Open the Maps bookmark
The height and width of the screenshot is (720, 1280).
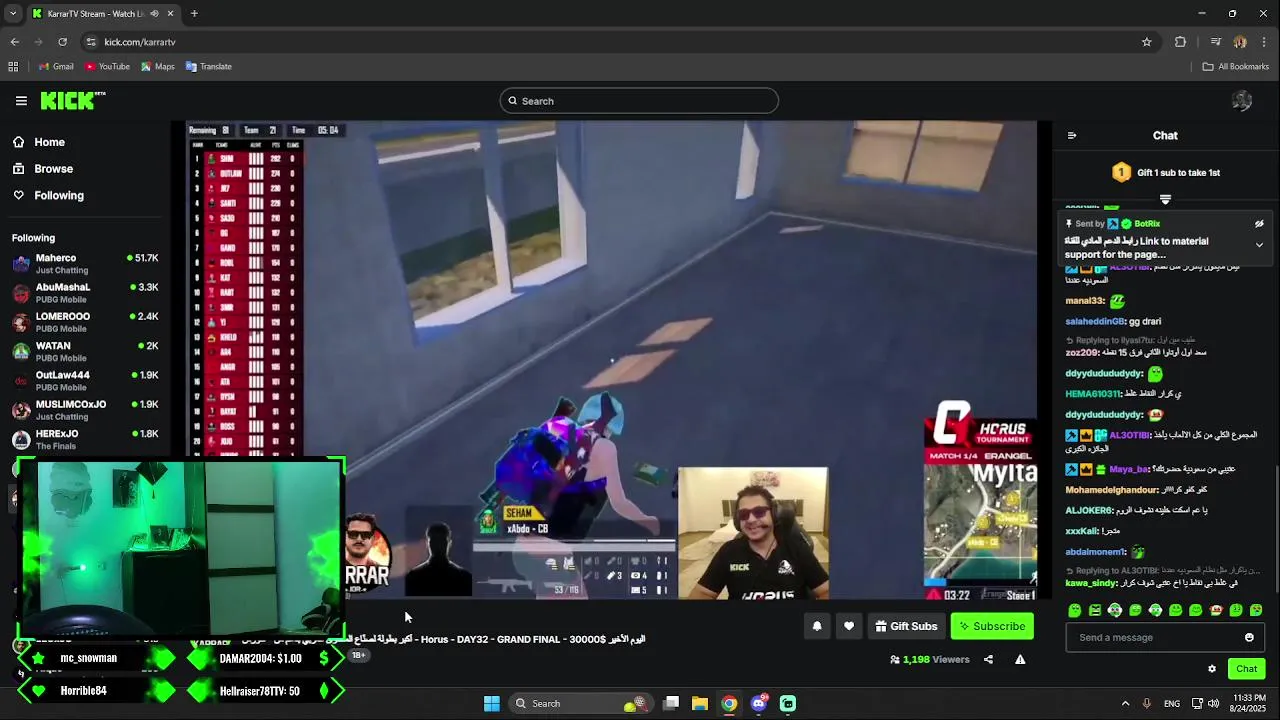[x=158, y=67]
